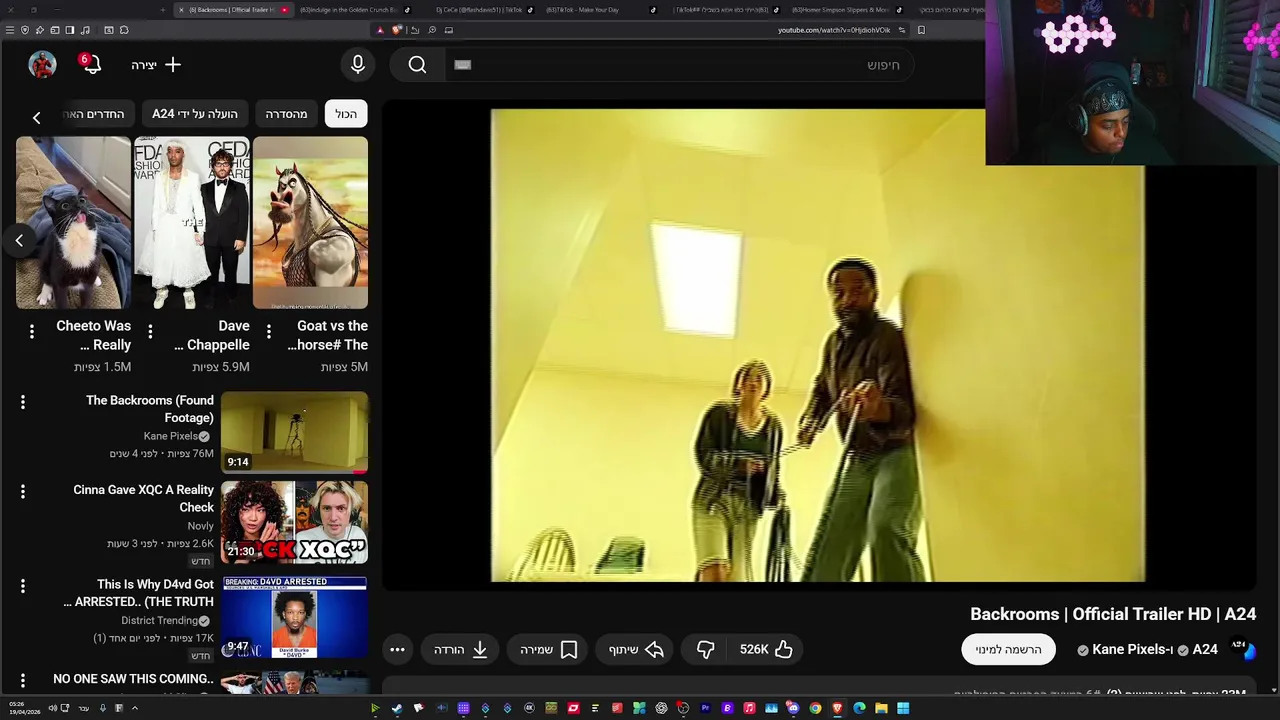Open Microsoft Edge from the taskbar
1280x720 pixels.
(859, 708)
